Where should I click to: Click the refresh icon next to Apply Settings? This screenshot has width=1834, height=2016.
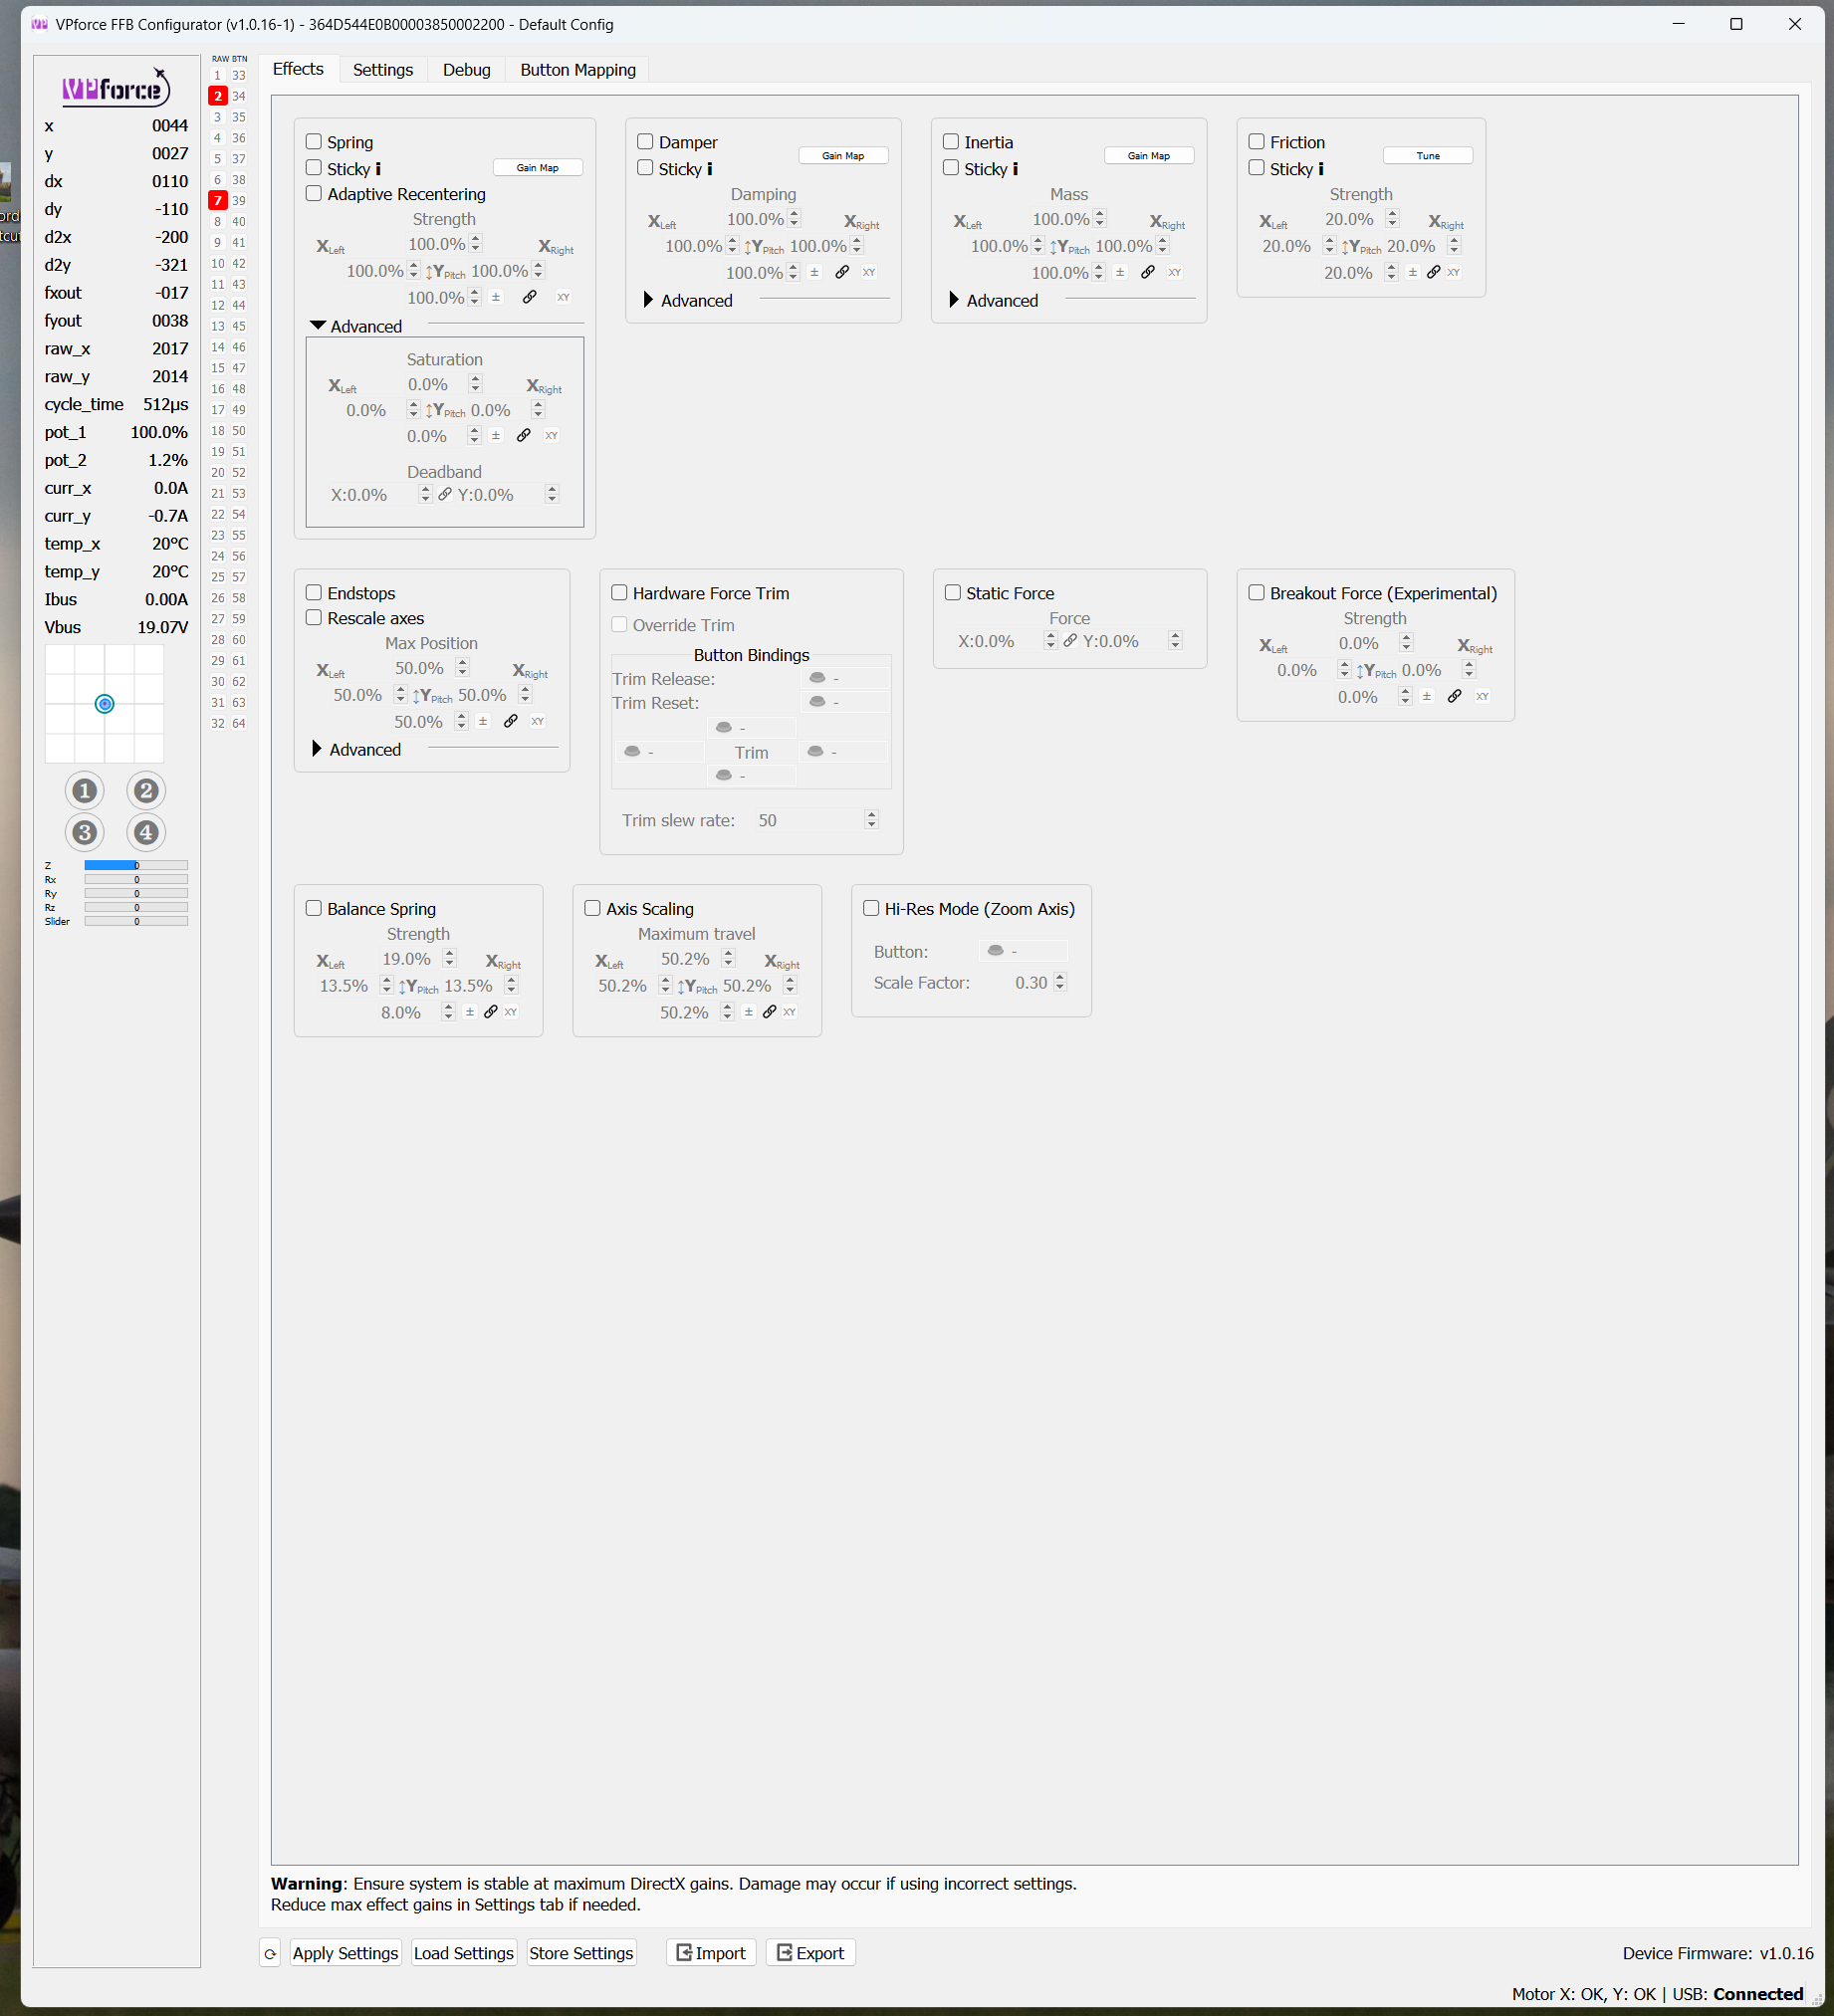pyautogui.click(x=269, y=1952)
